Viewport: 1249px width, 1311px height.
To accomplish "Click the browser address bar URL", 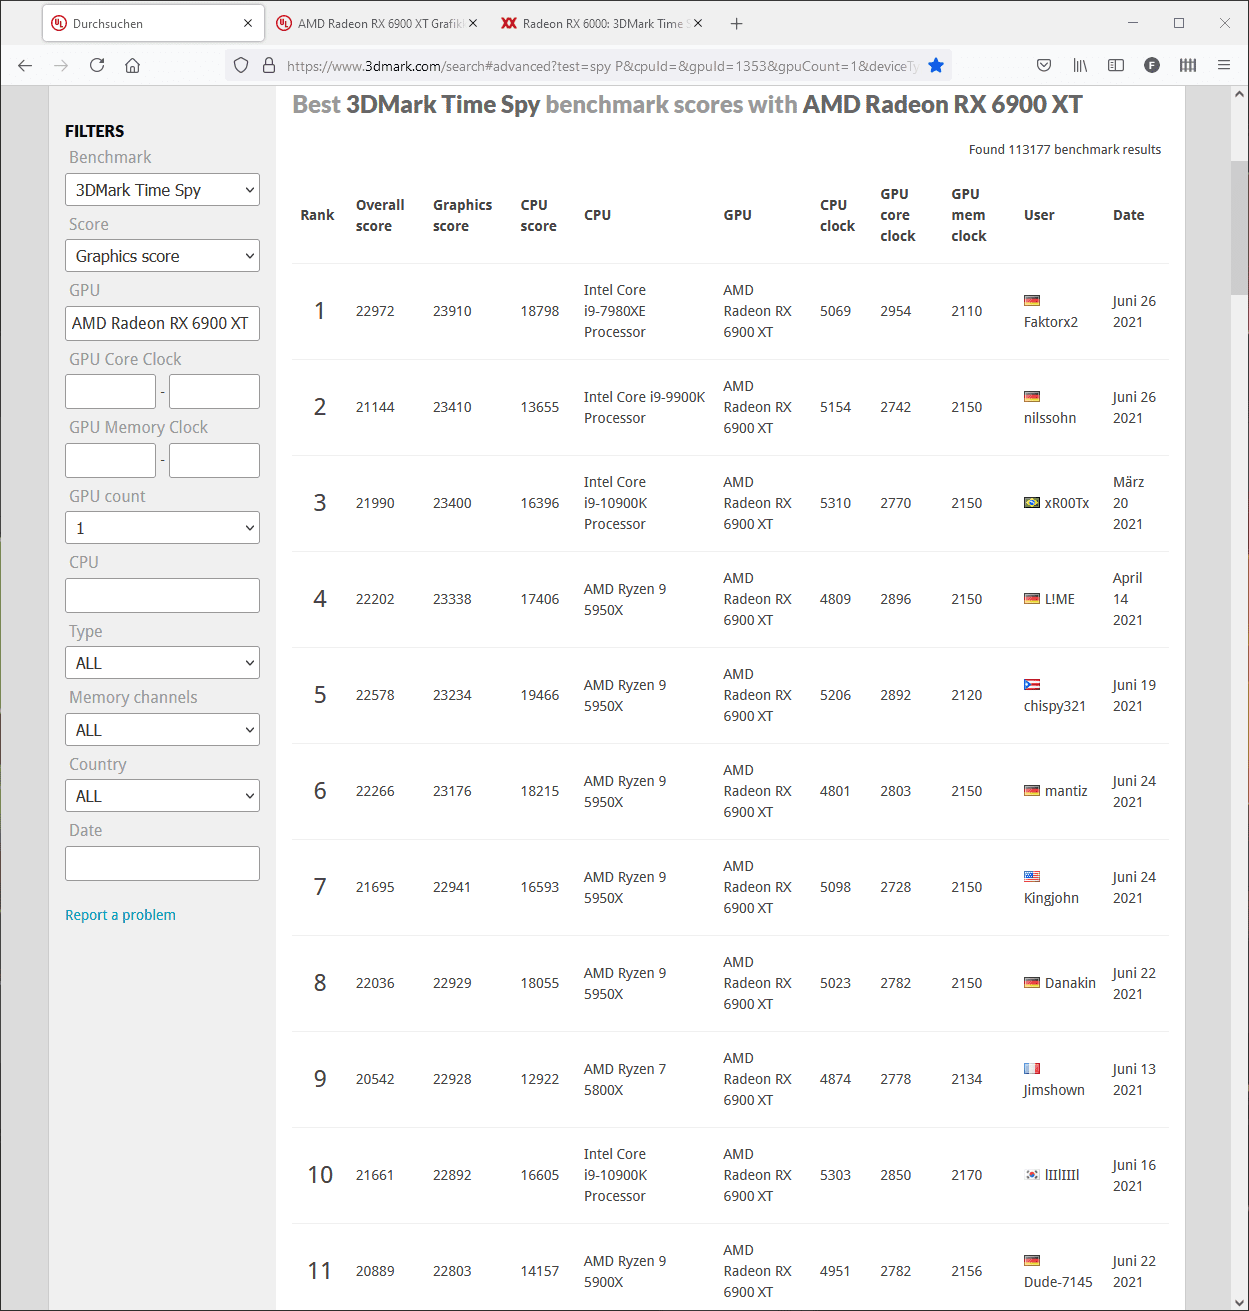I will 600,66.
